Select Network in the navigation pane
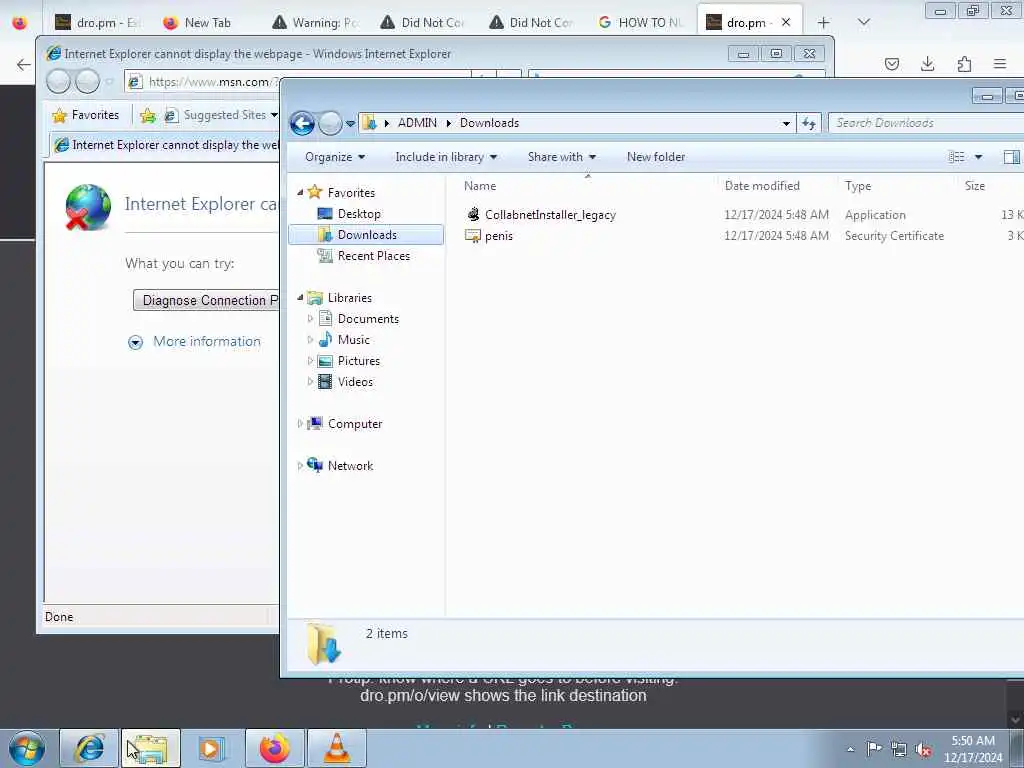1024x768 pixels. pos(350,466)
